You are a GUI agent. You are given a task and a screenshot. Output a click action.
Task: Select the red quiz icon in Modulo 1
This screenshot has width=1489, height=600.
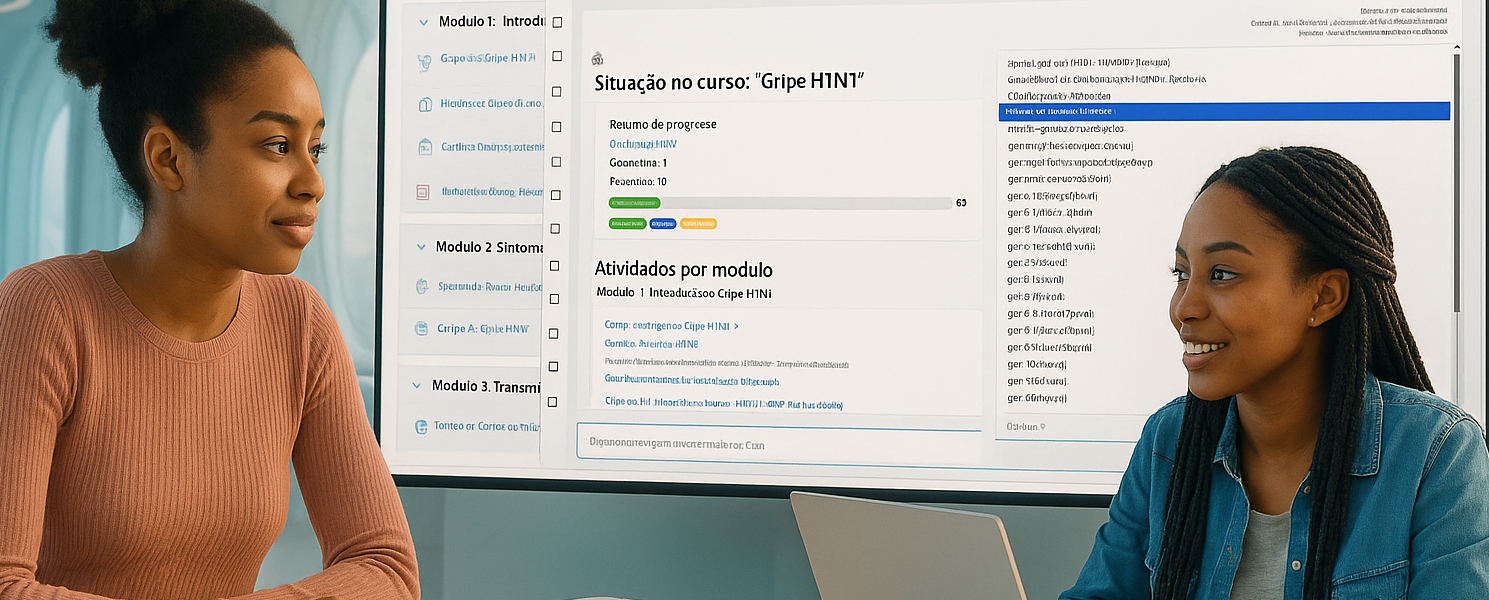pyautogui.click(x=424, y=191)
